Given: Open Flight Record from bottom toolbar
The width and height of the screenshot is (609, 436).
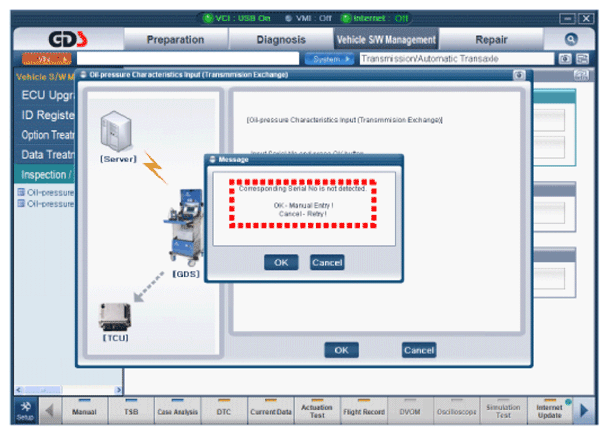Looking at the screenshot, I should (364, 411).
